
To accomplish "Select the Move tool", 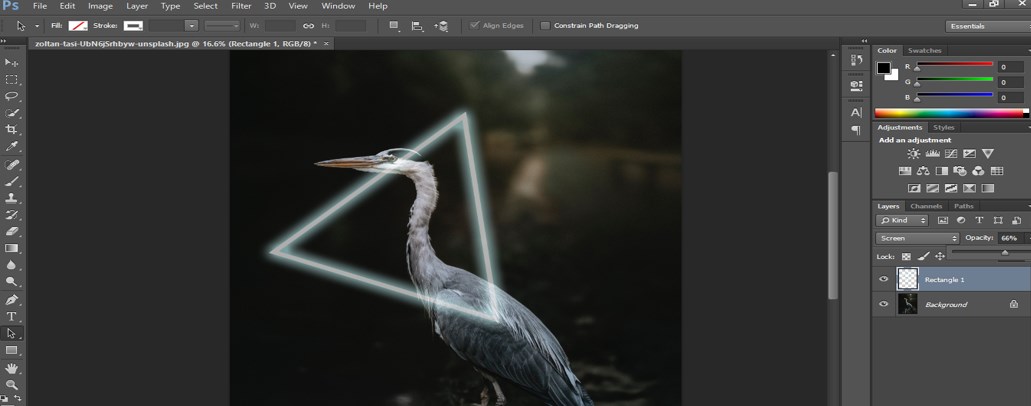I will (x=11, y=63).
